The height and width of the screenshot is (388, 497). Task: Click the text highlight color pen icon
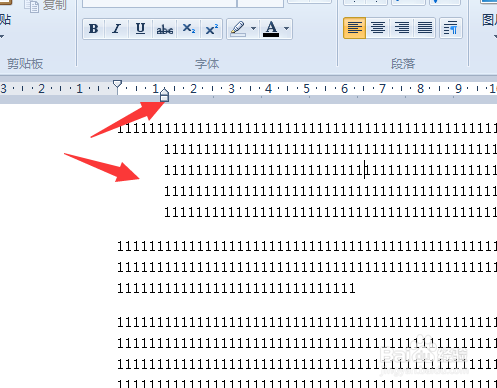[x=238, y=29]
